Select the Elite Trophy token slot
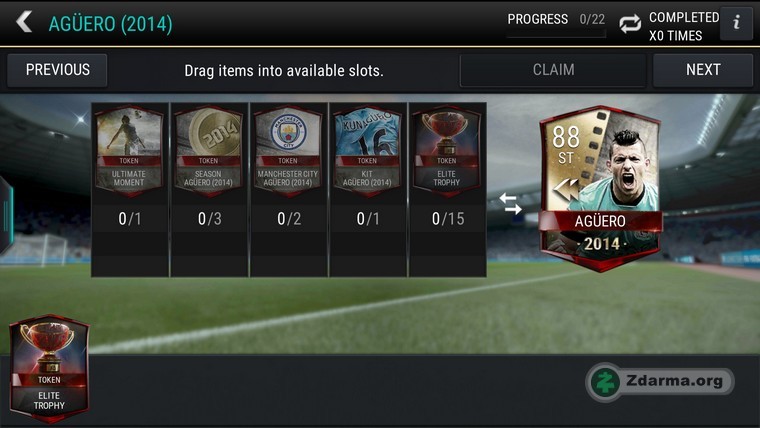The image size is (760, 428). tap(446, 151)
